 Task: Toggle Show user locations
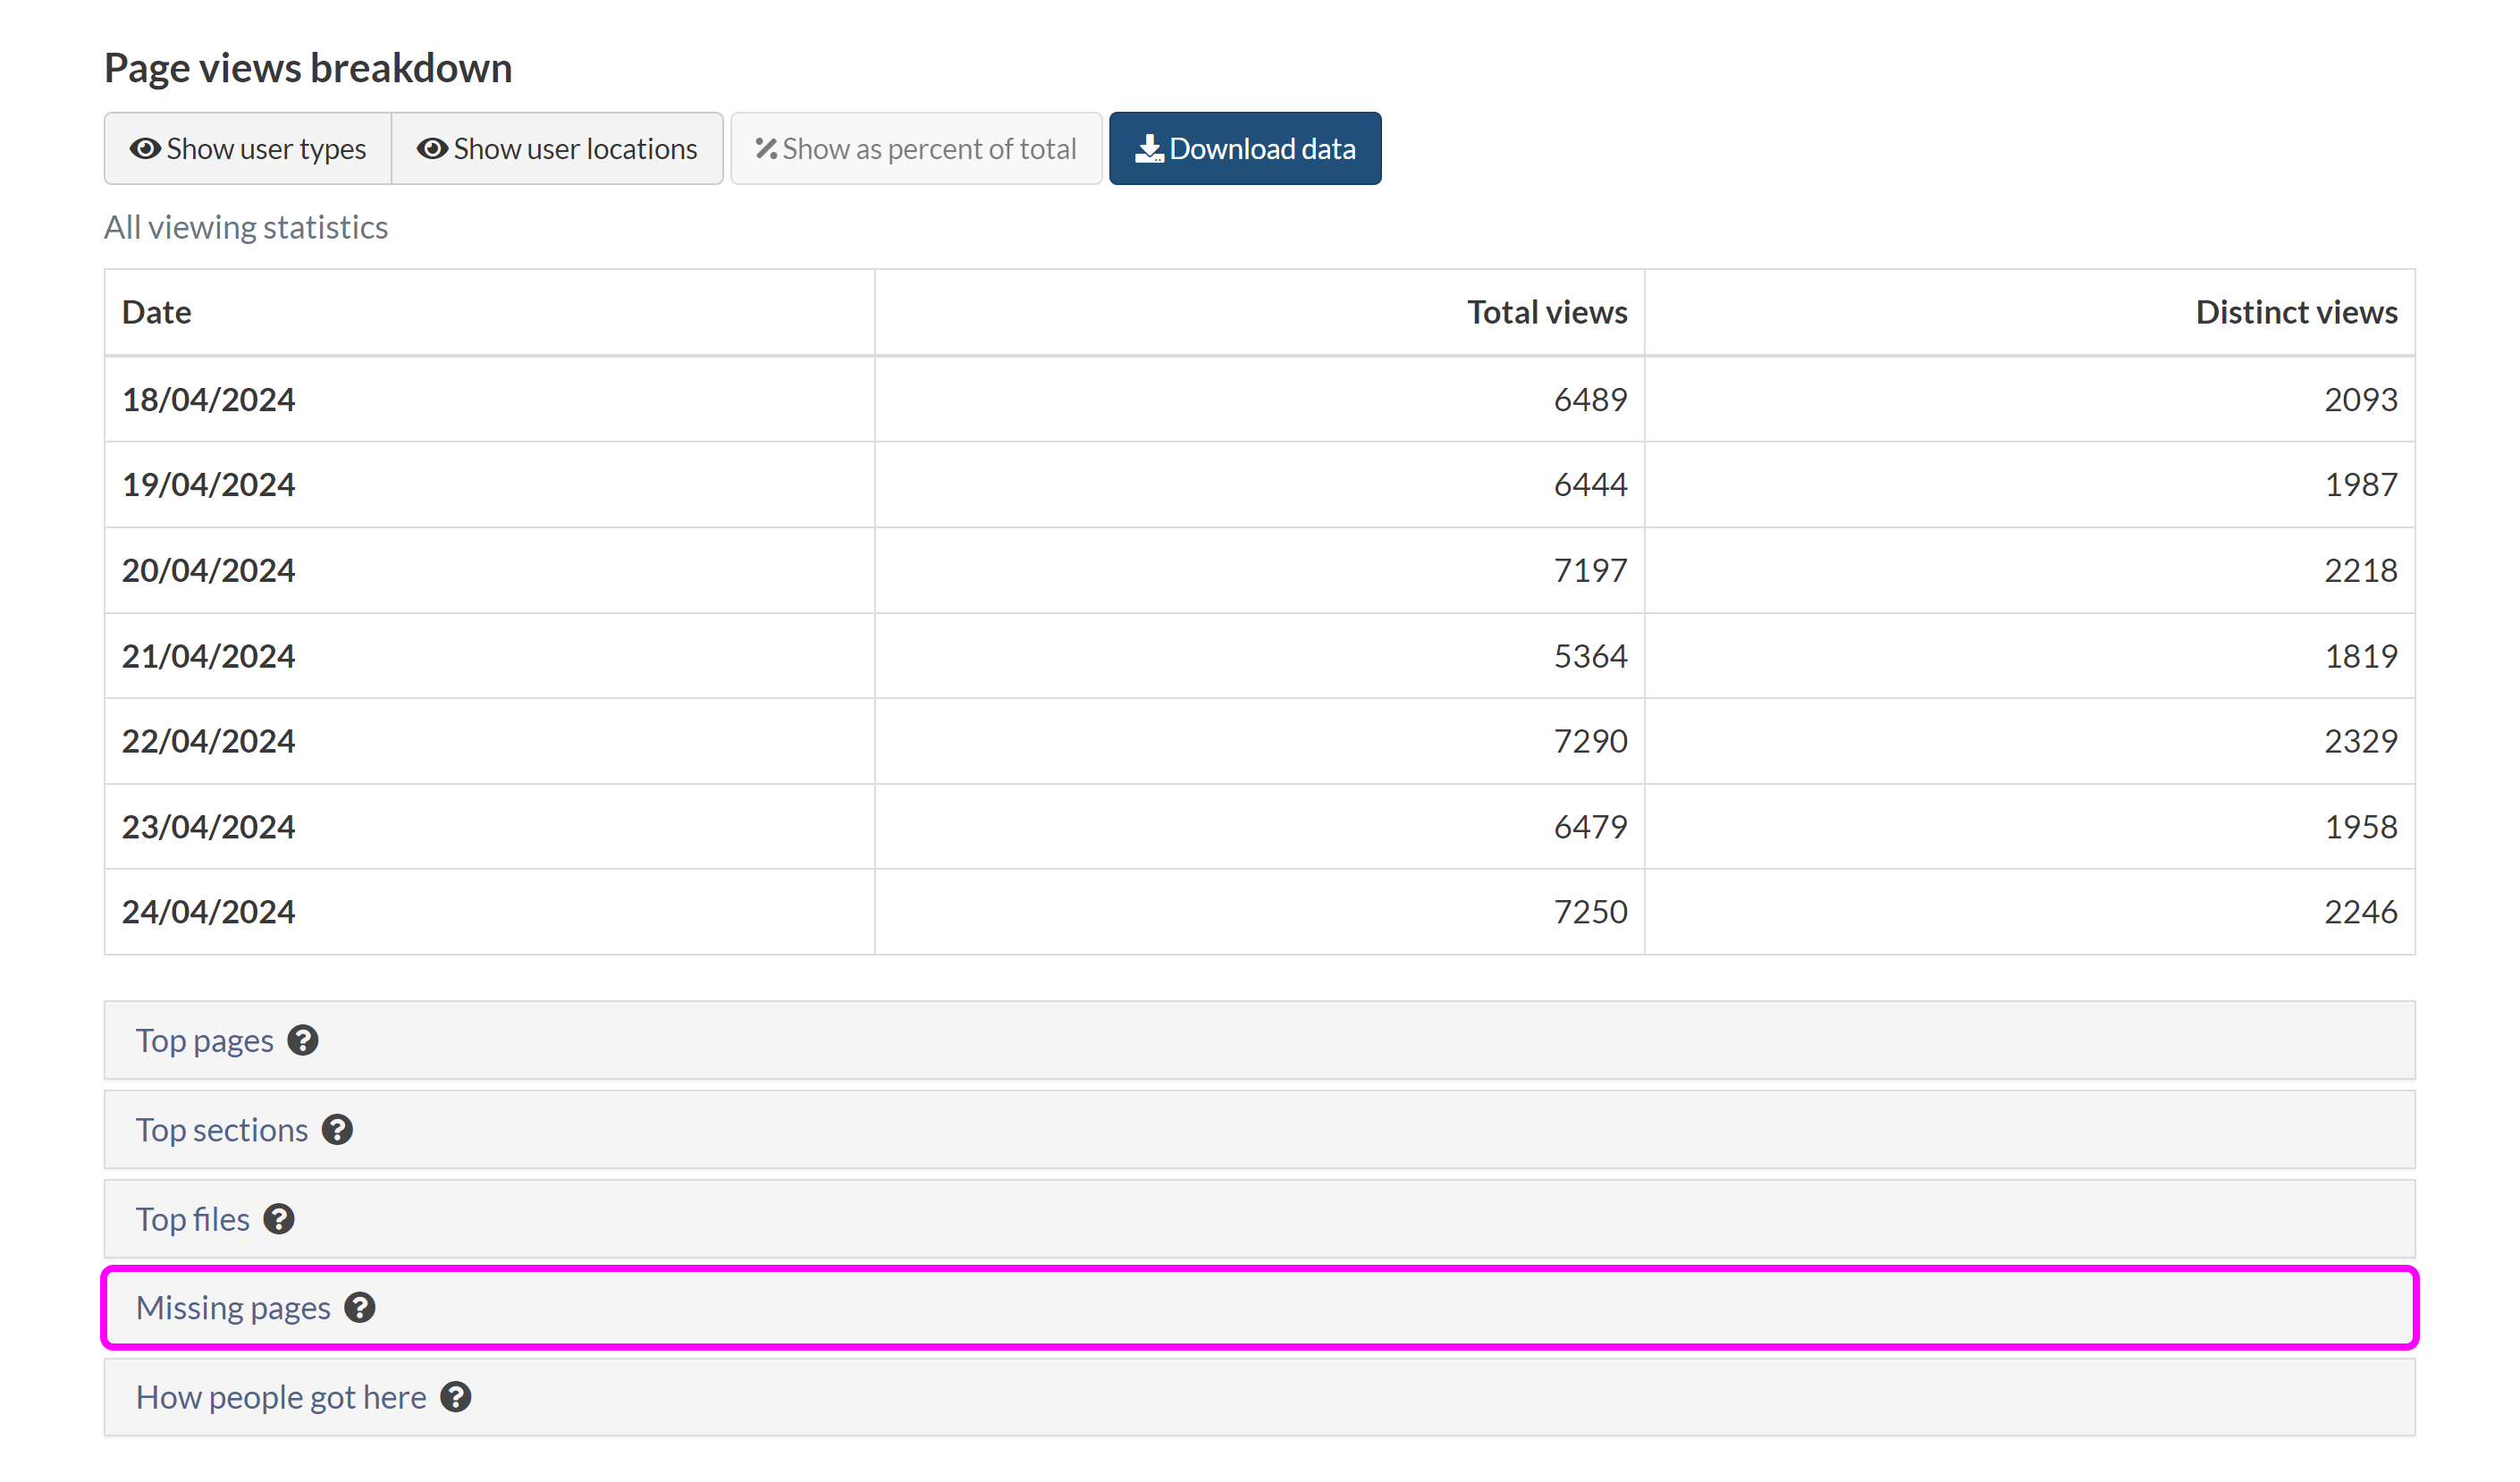click(557, 149)
